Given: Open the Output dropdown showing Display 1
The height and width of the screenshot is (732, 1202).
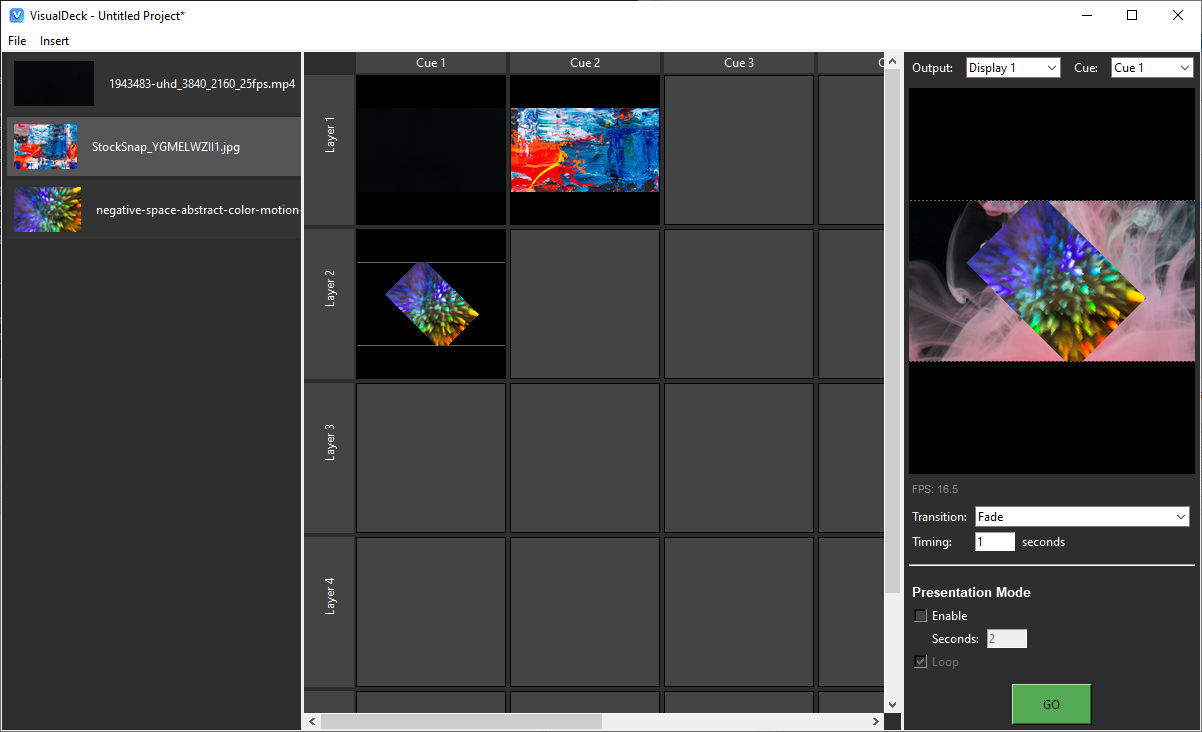Looking at the screenshot, I should click(x=1013, y=67).
